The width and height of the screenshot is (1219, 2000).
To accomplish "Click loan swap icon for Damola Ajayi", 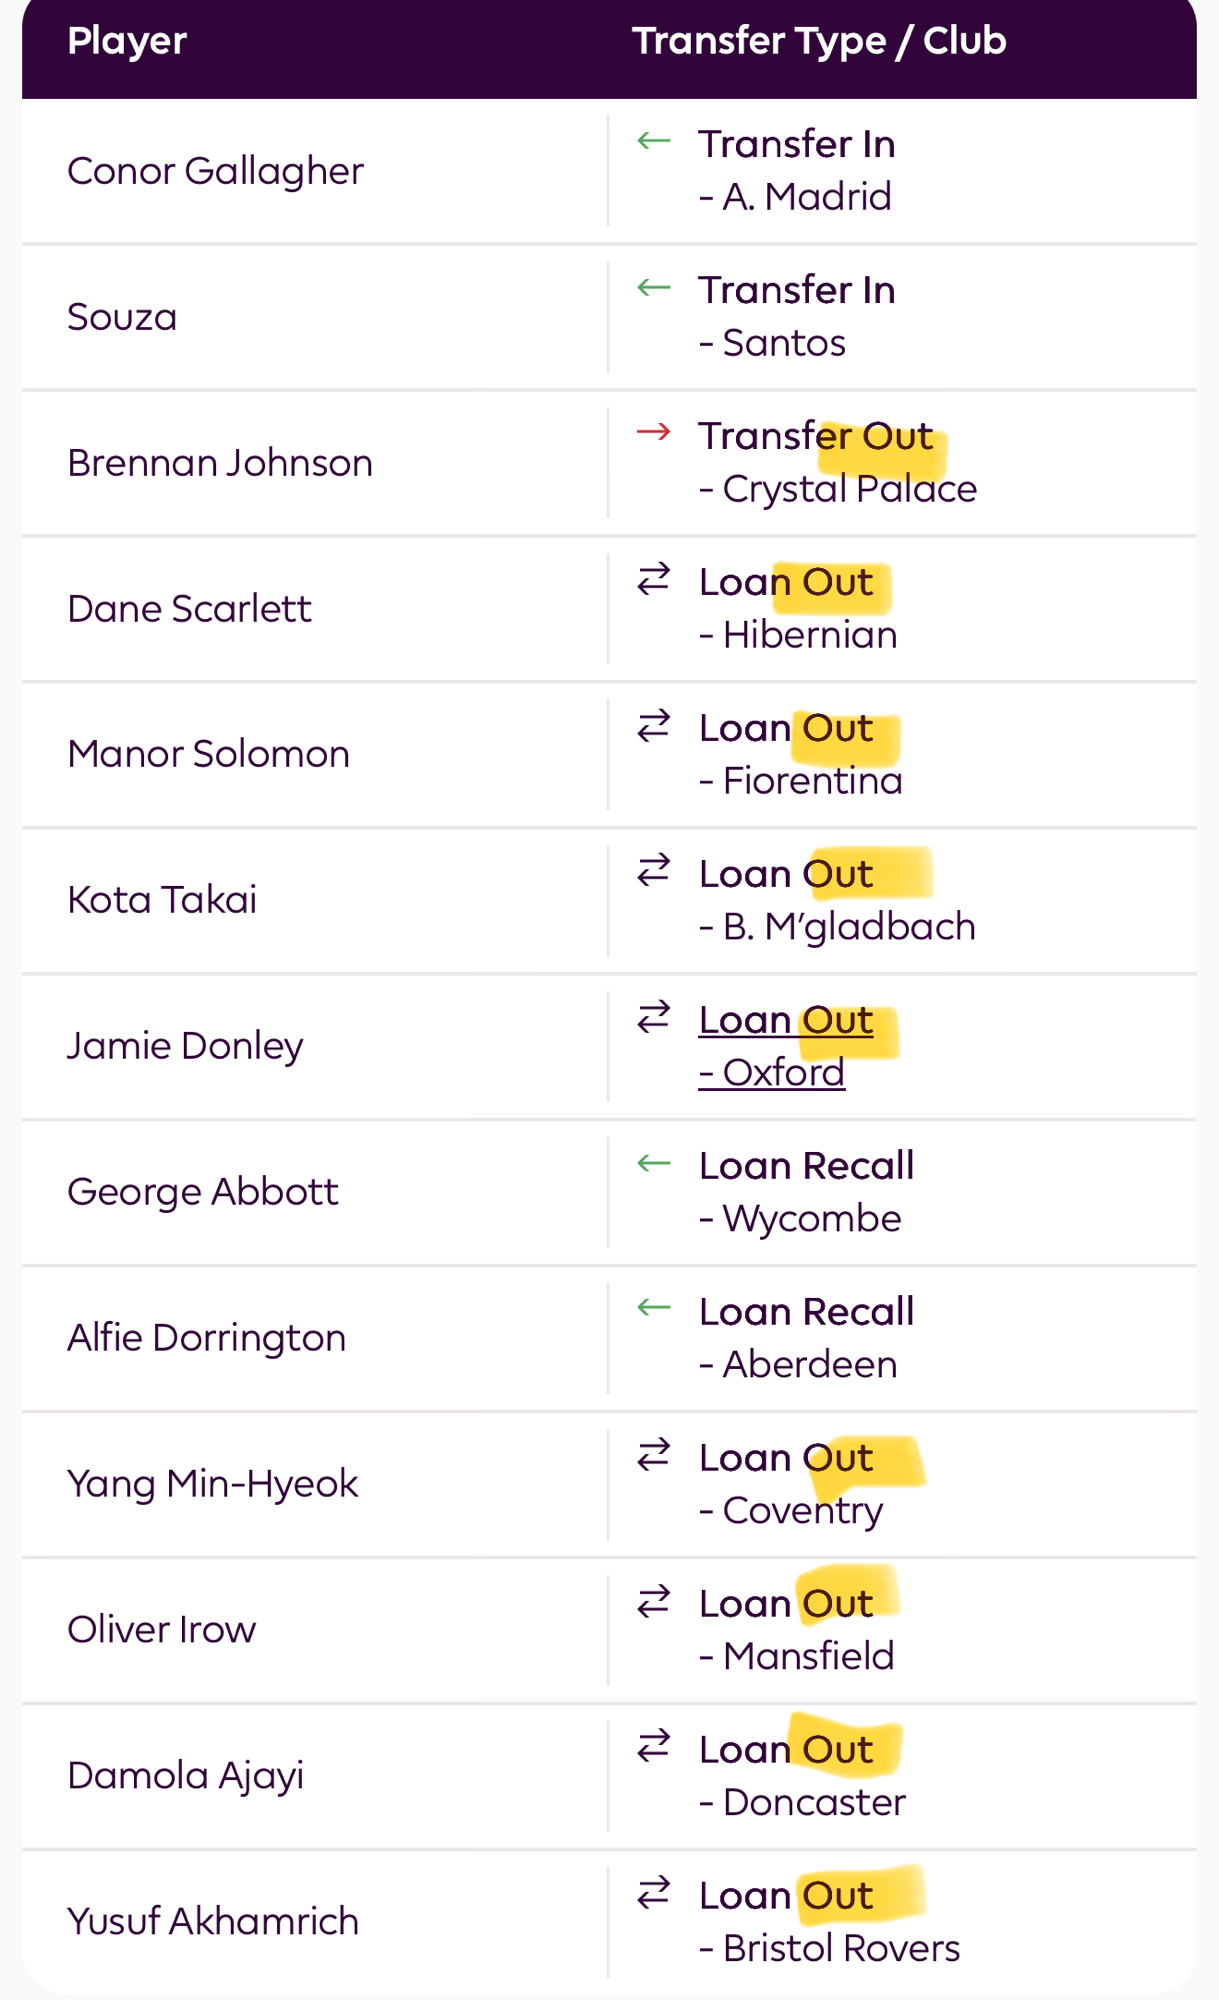I will coord(654,1747).
